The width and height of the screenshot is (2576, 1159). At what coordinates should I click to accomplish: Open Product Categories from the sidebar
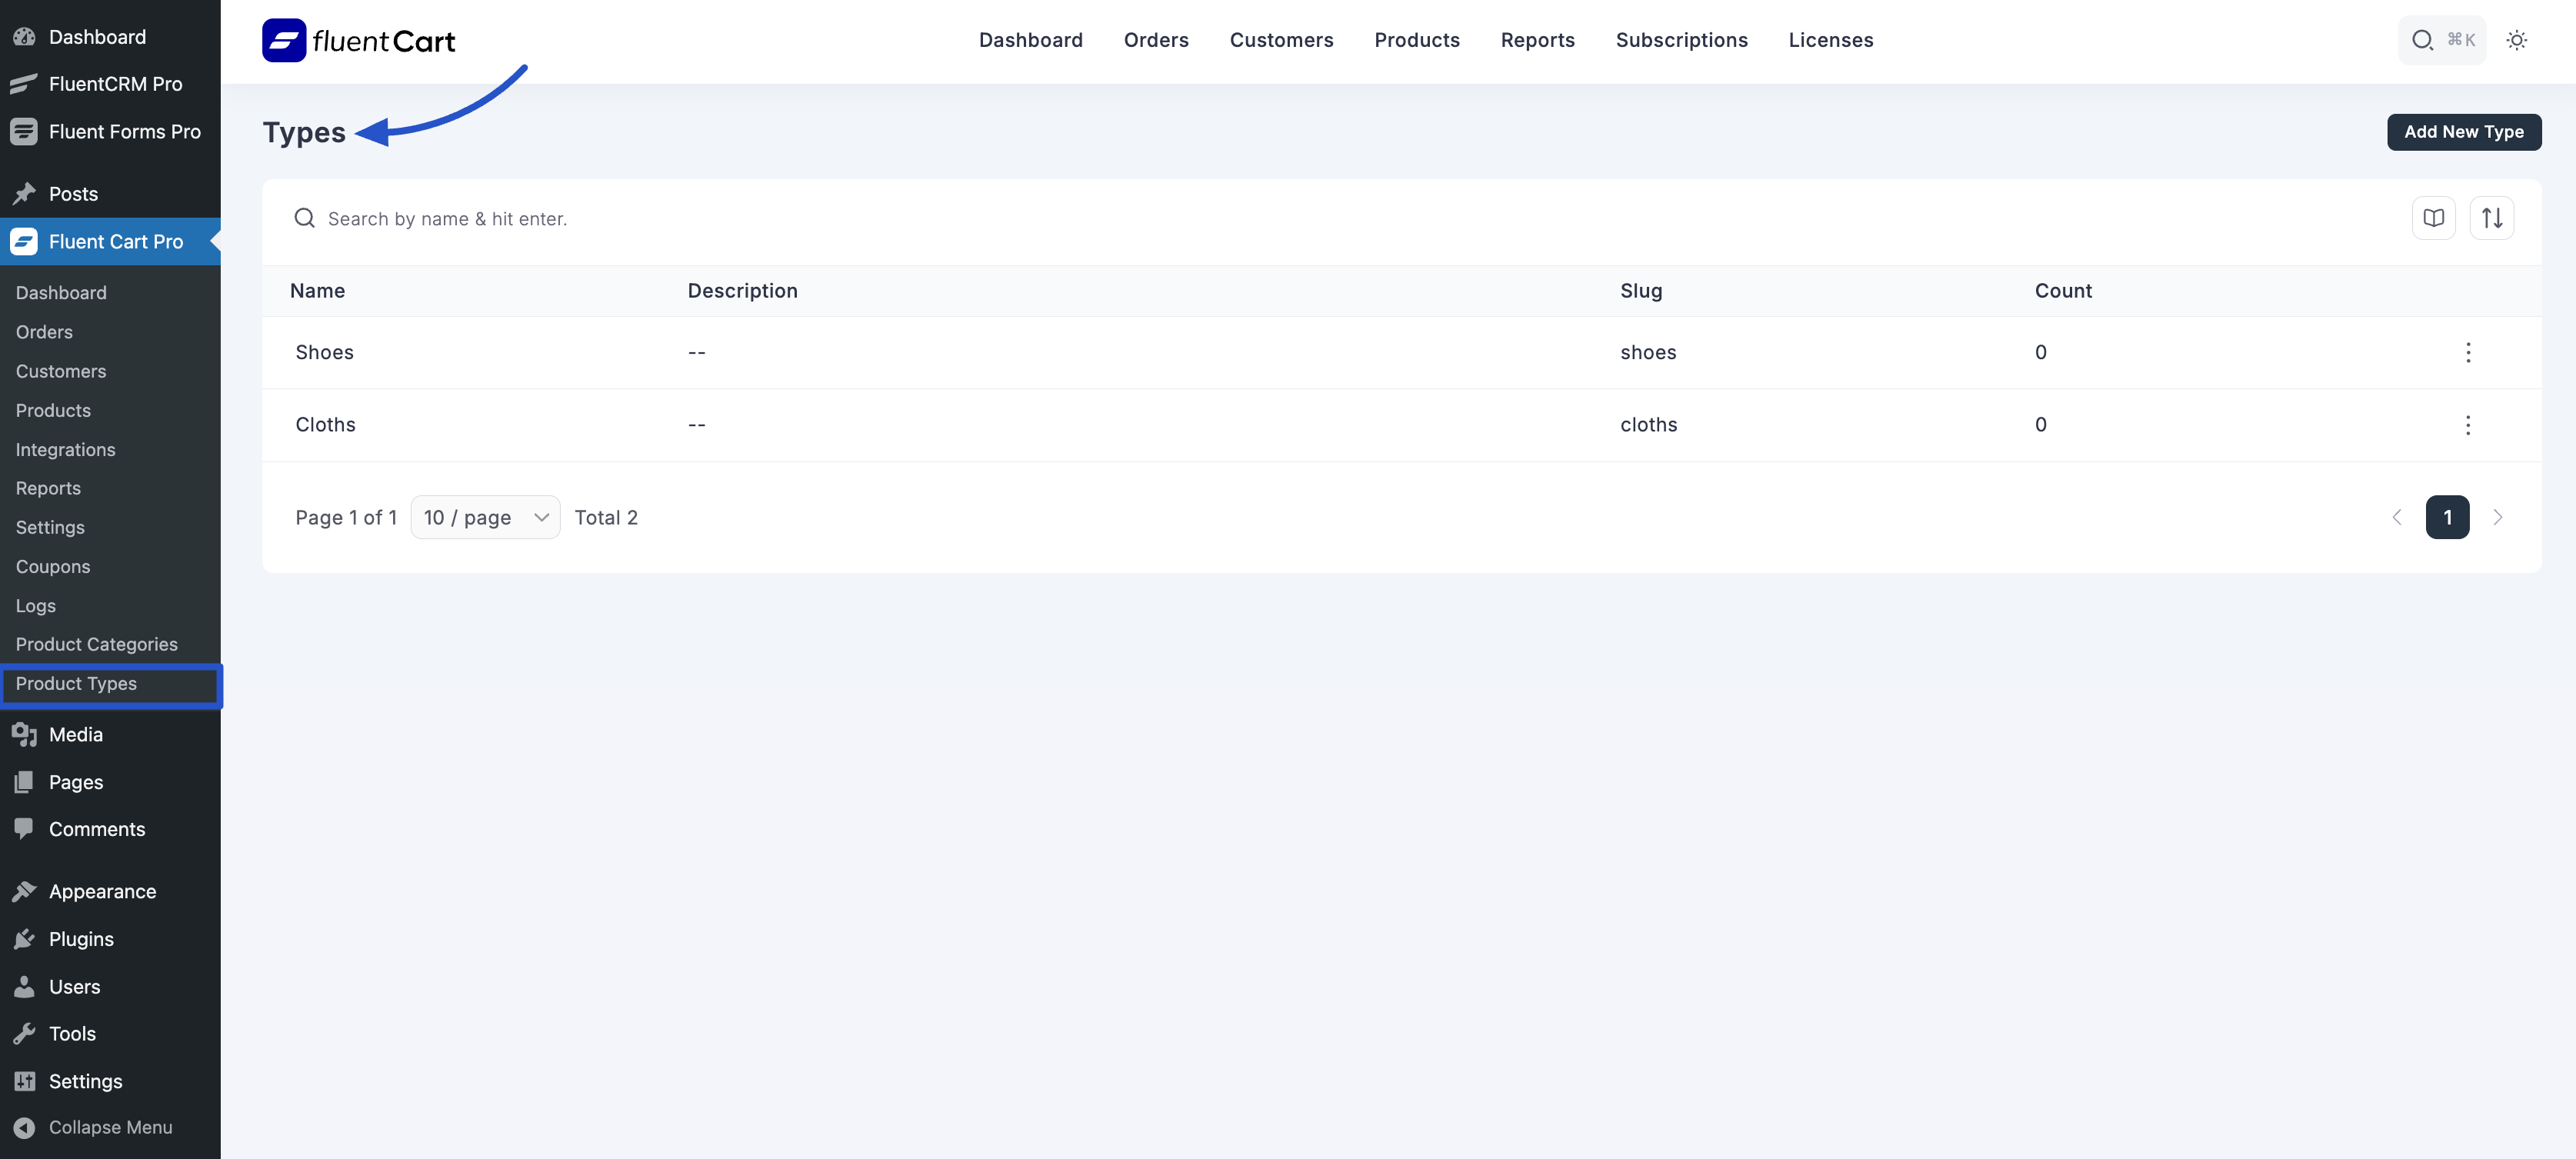(96, 643)
